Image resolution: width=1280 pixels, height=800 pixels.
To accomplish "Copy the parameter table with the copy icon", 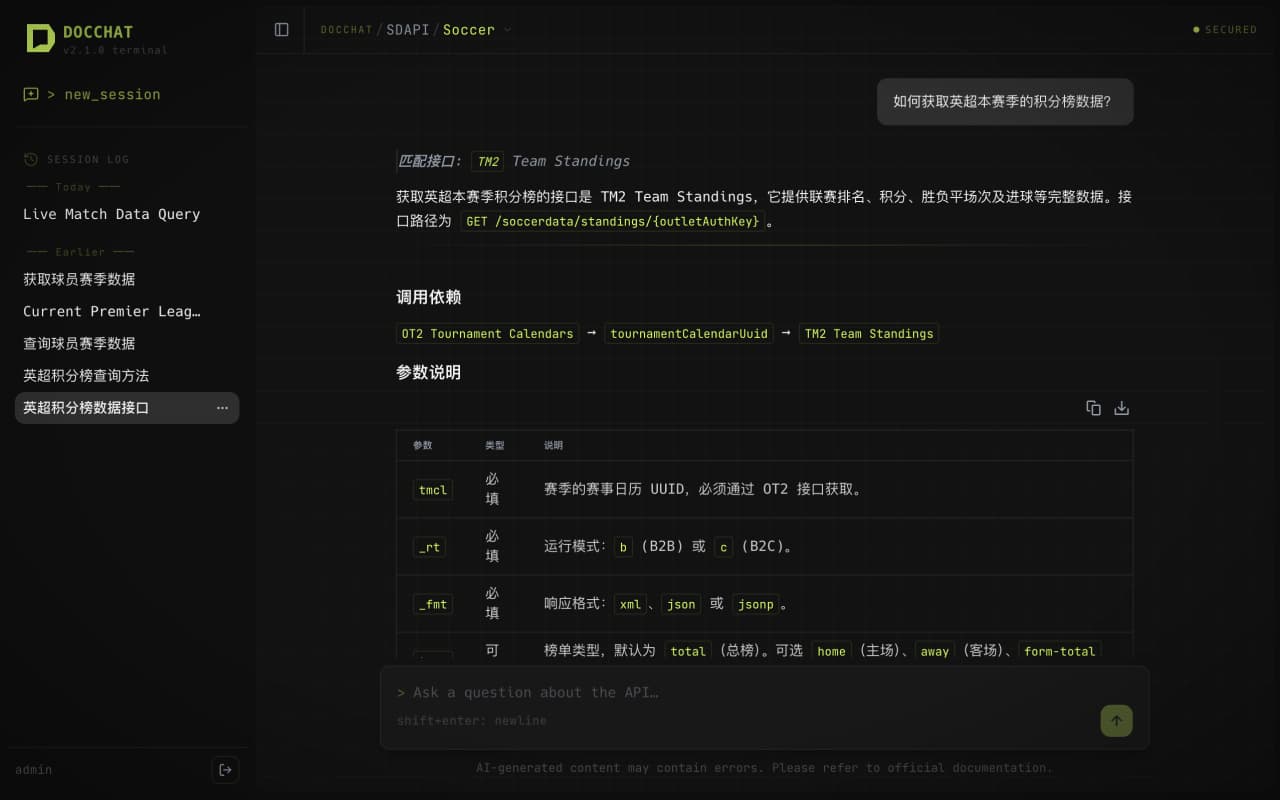I will click(x=1093, y=408).
